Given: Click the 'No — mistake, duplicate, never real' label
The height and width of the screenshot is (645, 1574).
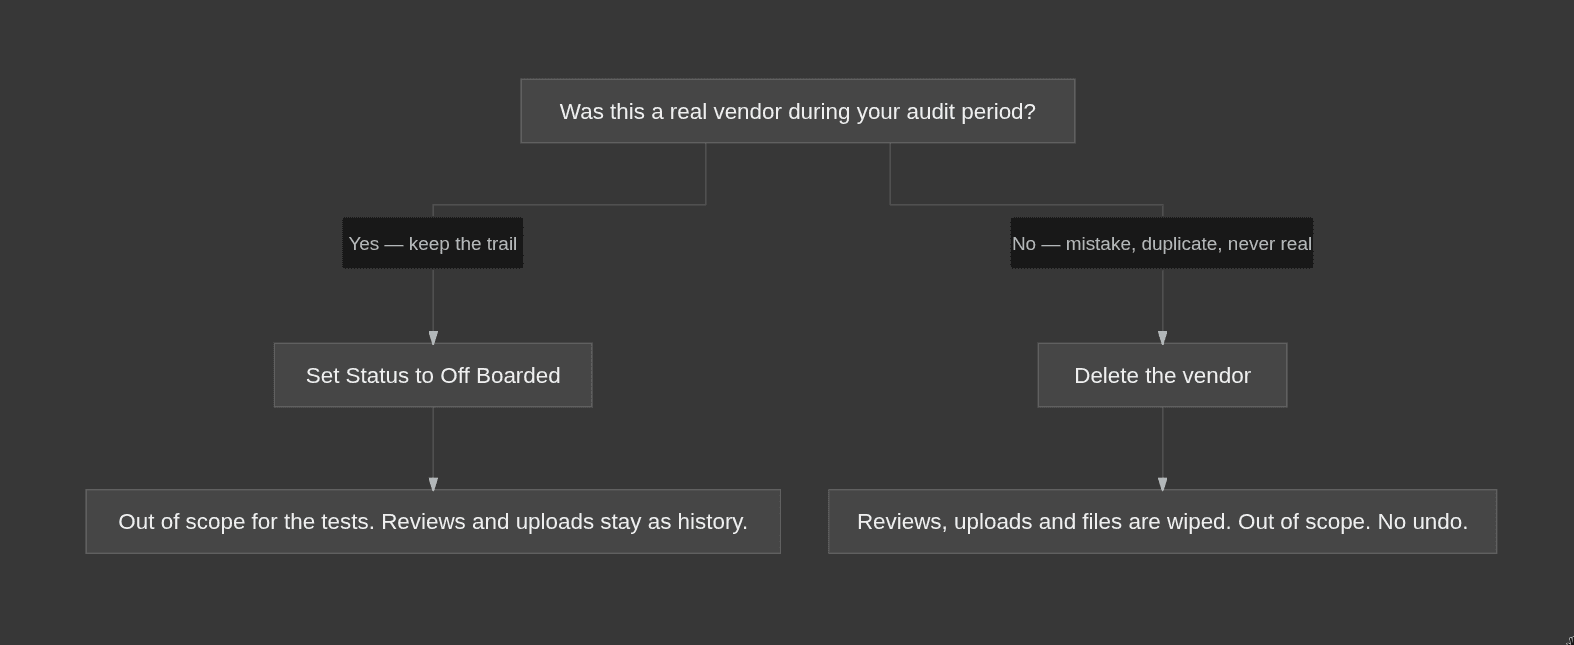Looking at the screenshot, I should pos(1162,243).
